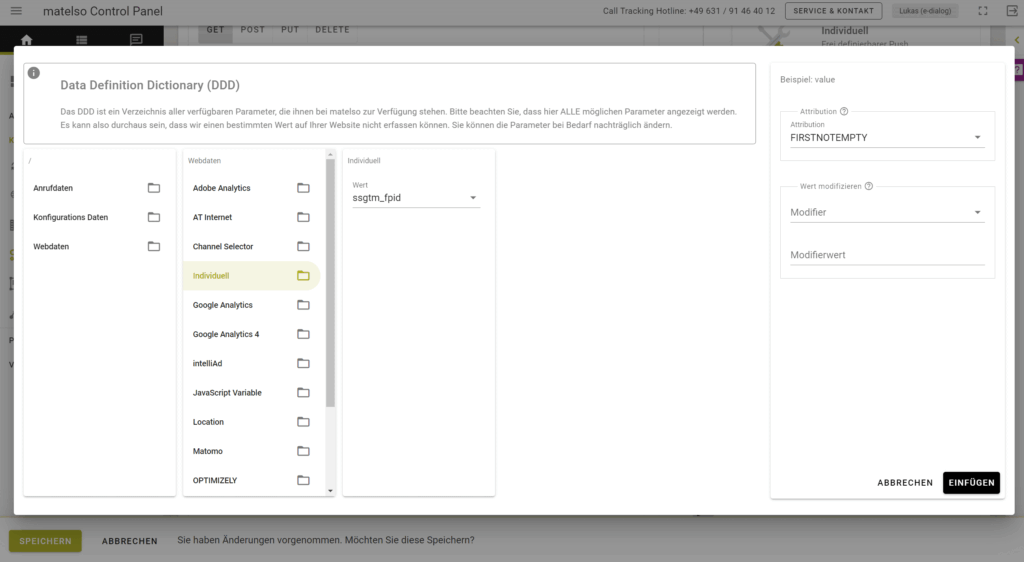Screen dimensions: 1024x562
Task: Click the Modifierwert input field
Action: [887, 255]
